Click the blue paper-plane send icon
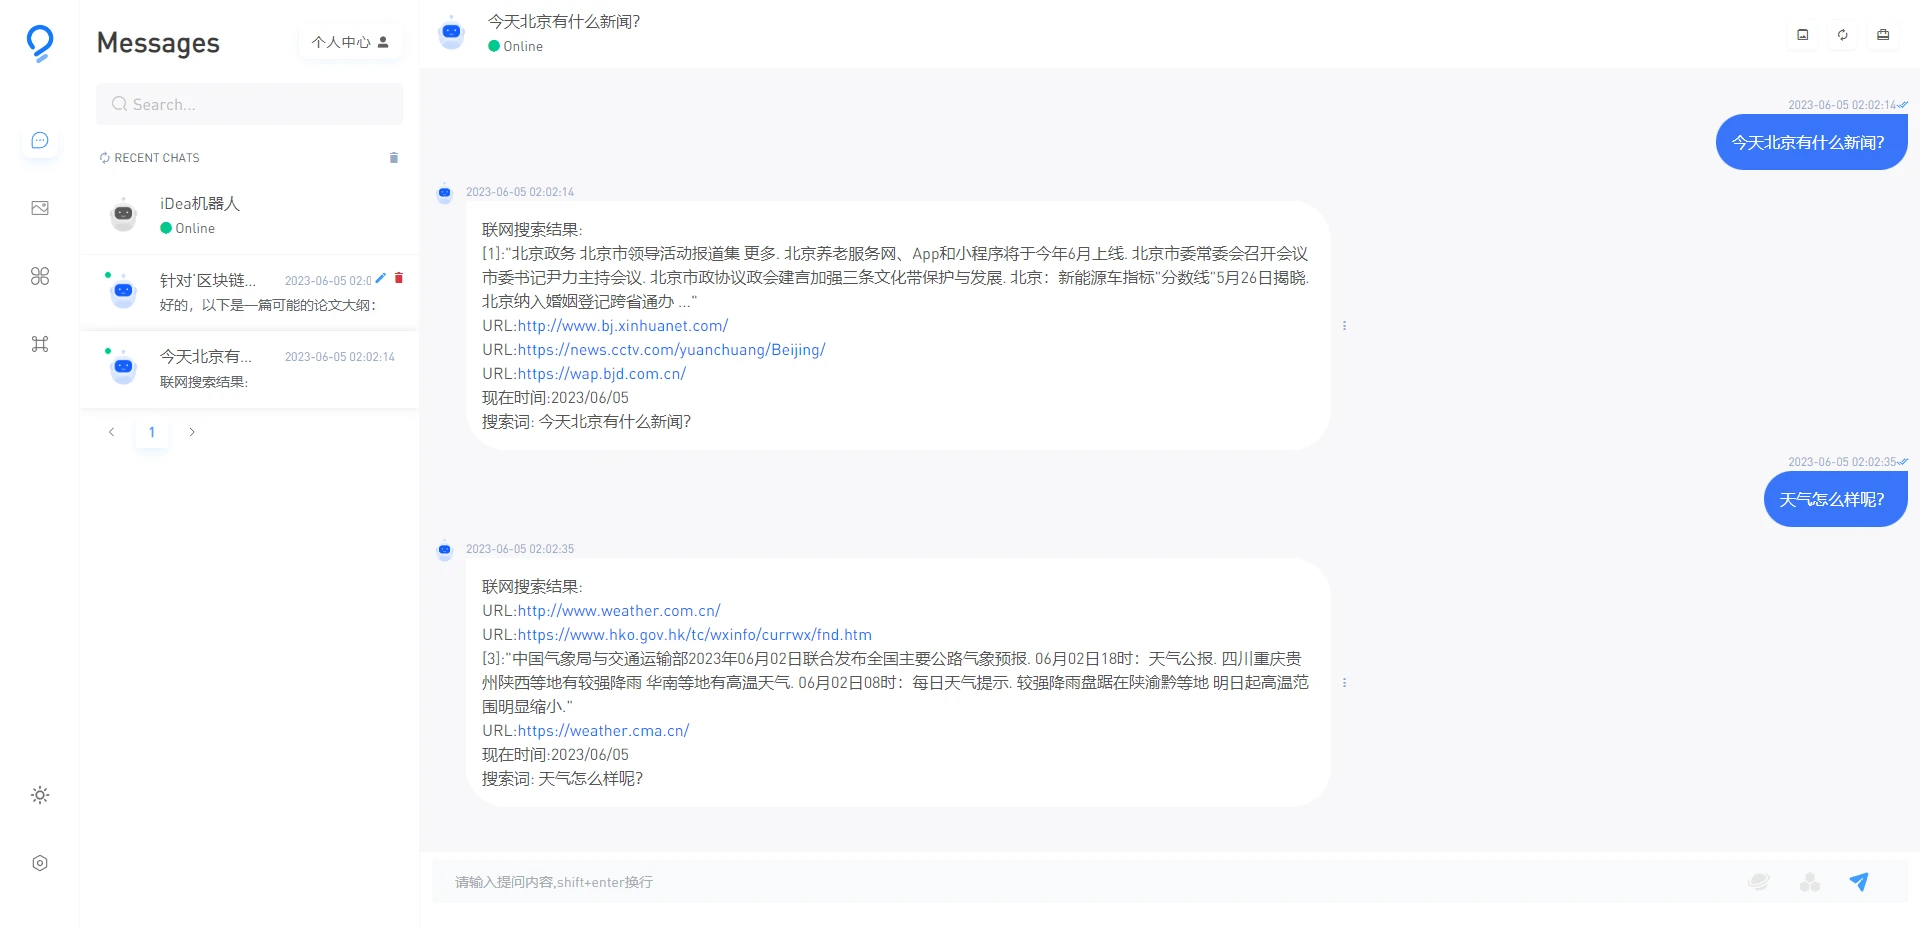 (x=1858, y=881)
